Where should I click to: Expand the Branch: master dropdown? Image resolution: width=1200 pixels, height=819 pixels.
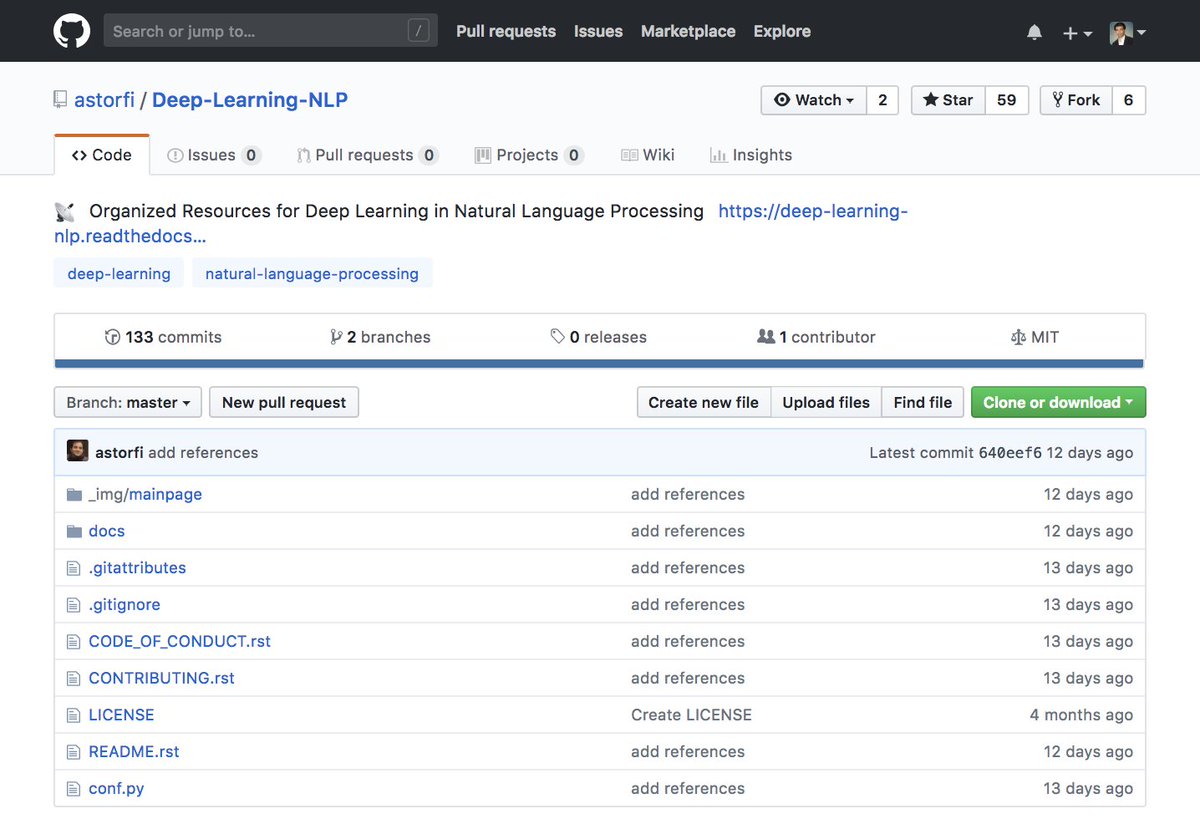click(x=128, y=402)
